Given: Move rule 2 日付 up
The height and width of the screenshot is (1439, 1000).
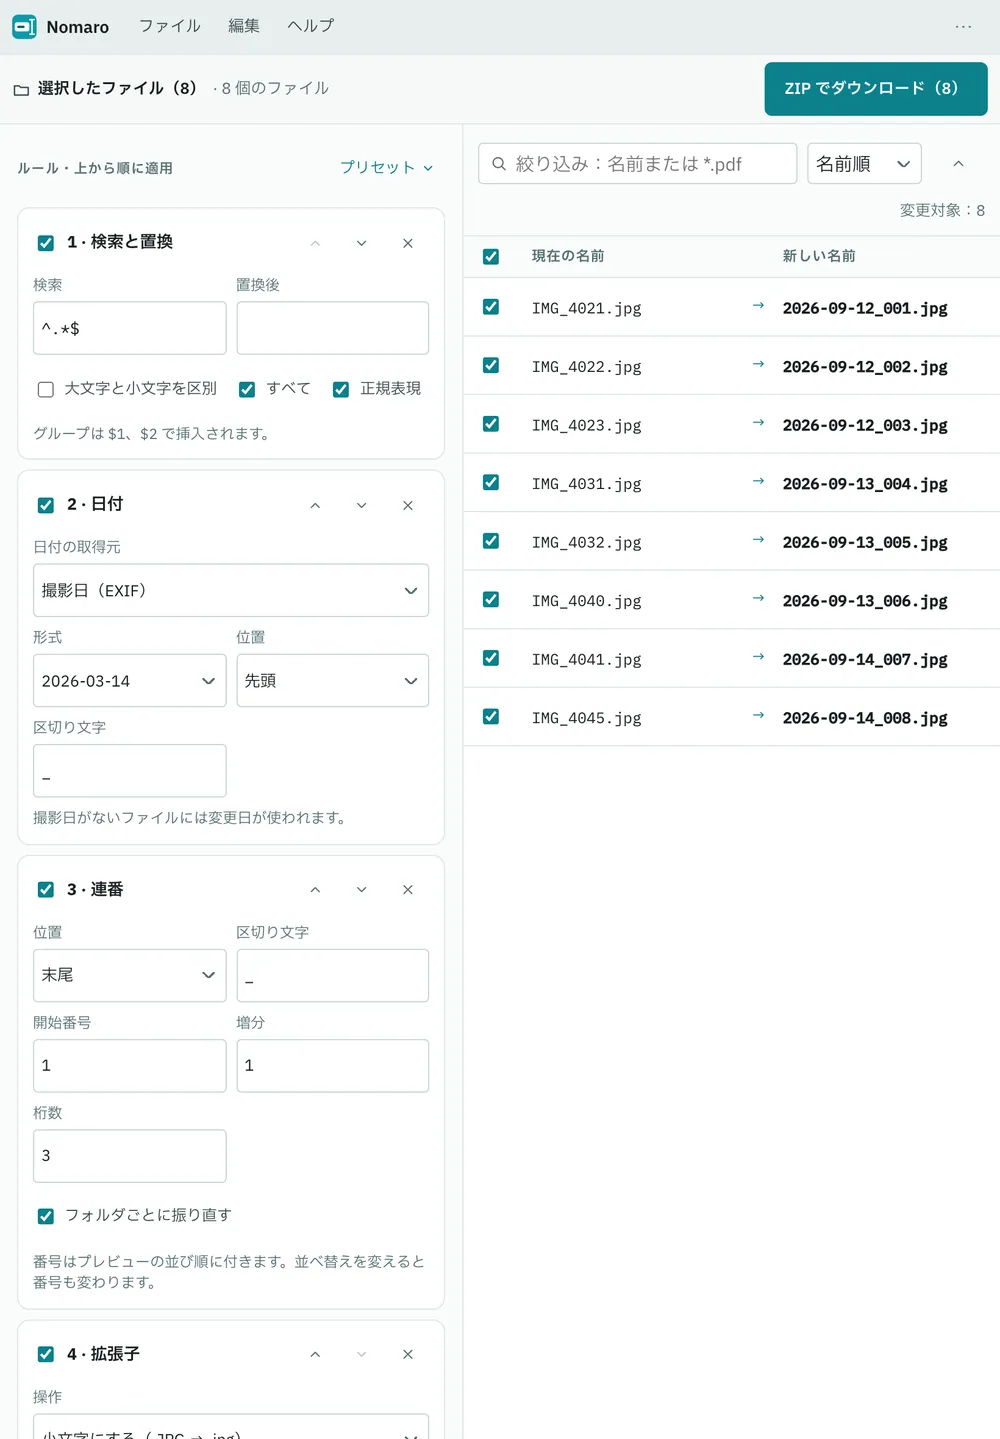Looking at the screenshot, I should tap(315, 505).
